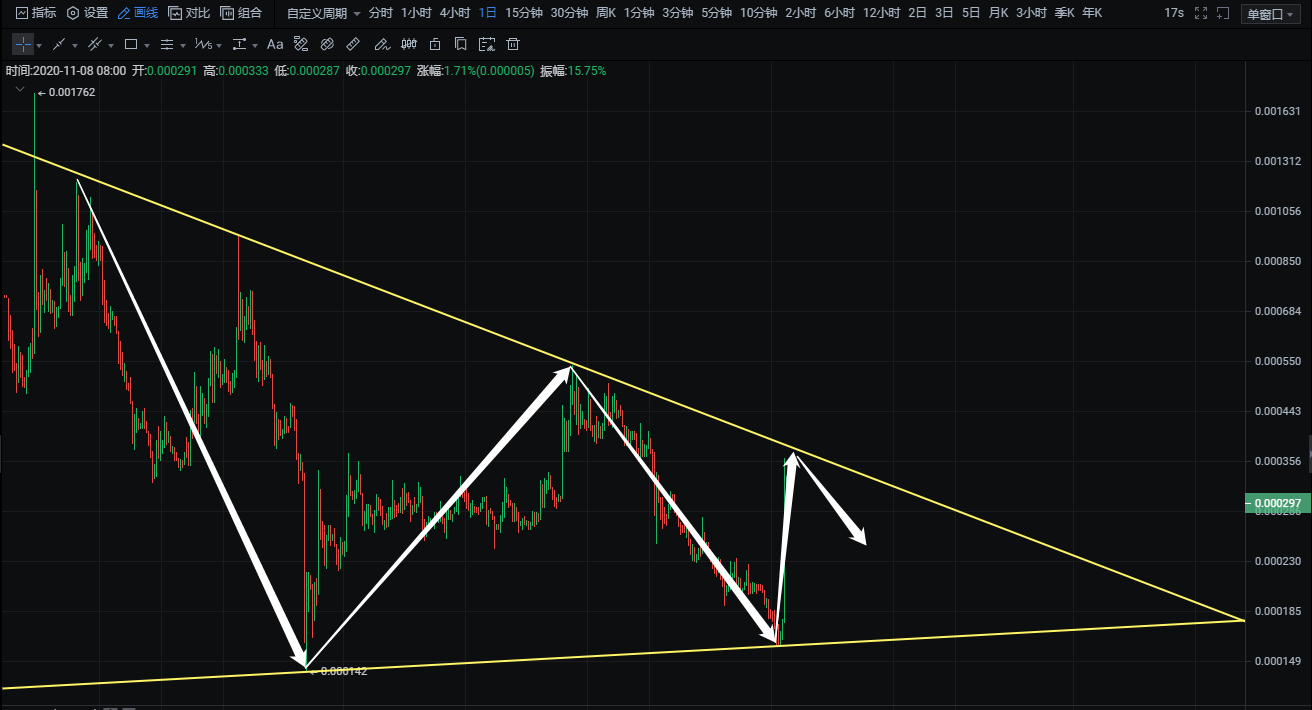Screen dimensions: 1312x710
Task: Select the ruler measurement tool
Action: pyautogui.click(x=353, y=44)
